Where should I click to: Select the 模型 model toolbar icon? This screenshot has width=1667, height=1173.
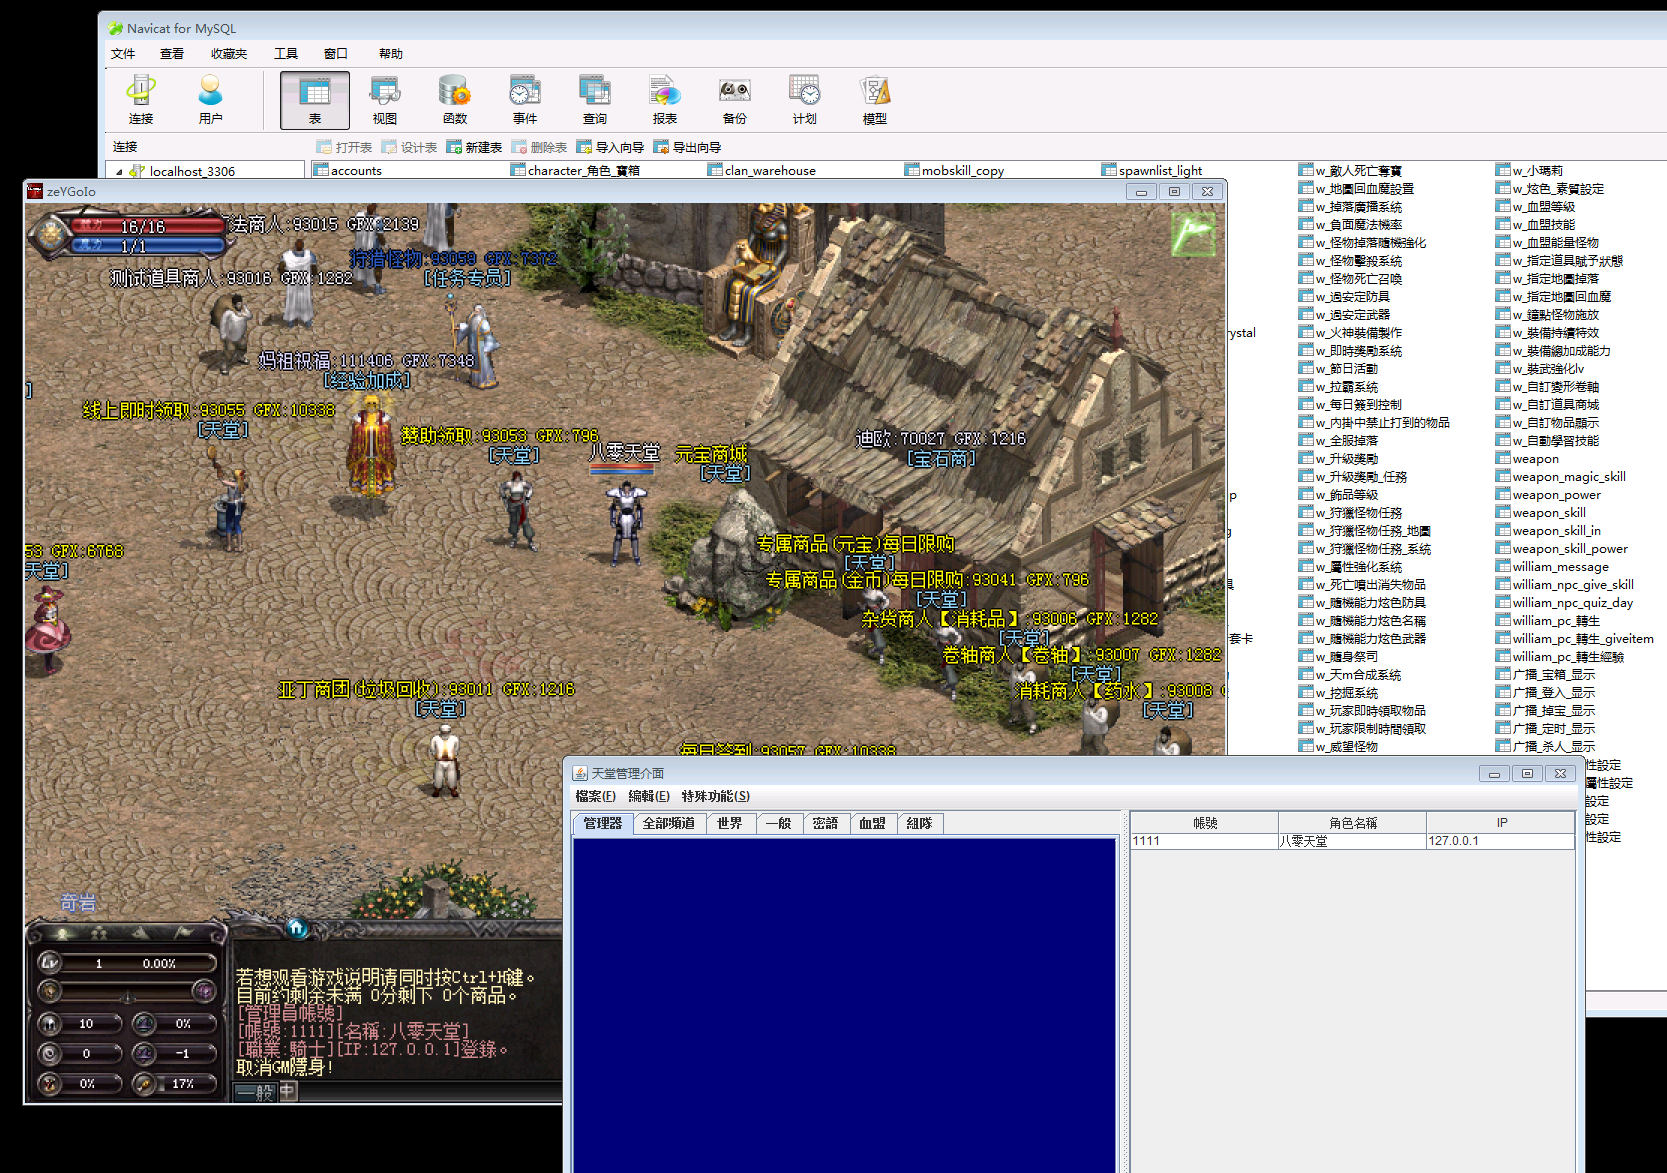875,100
